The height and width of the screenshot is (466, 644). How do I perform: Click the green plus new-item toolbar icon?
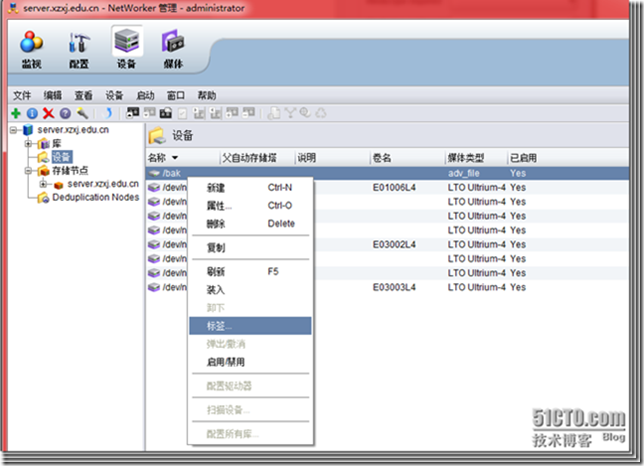pos(16,113)
